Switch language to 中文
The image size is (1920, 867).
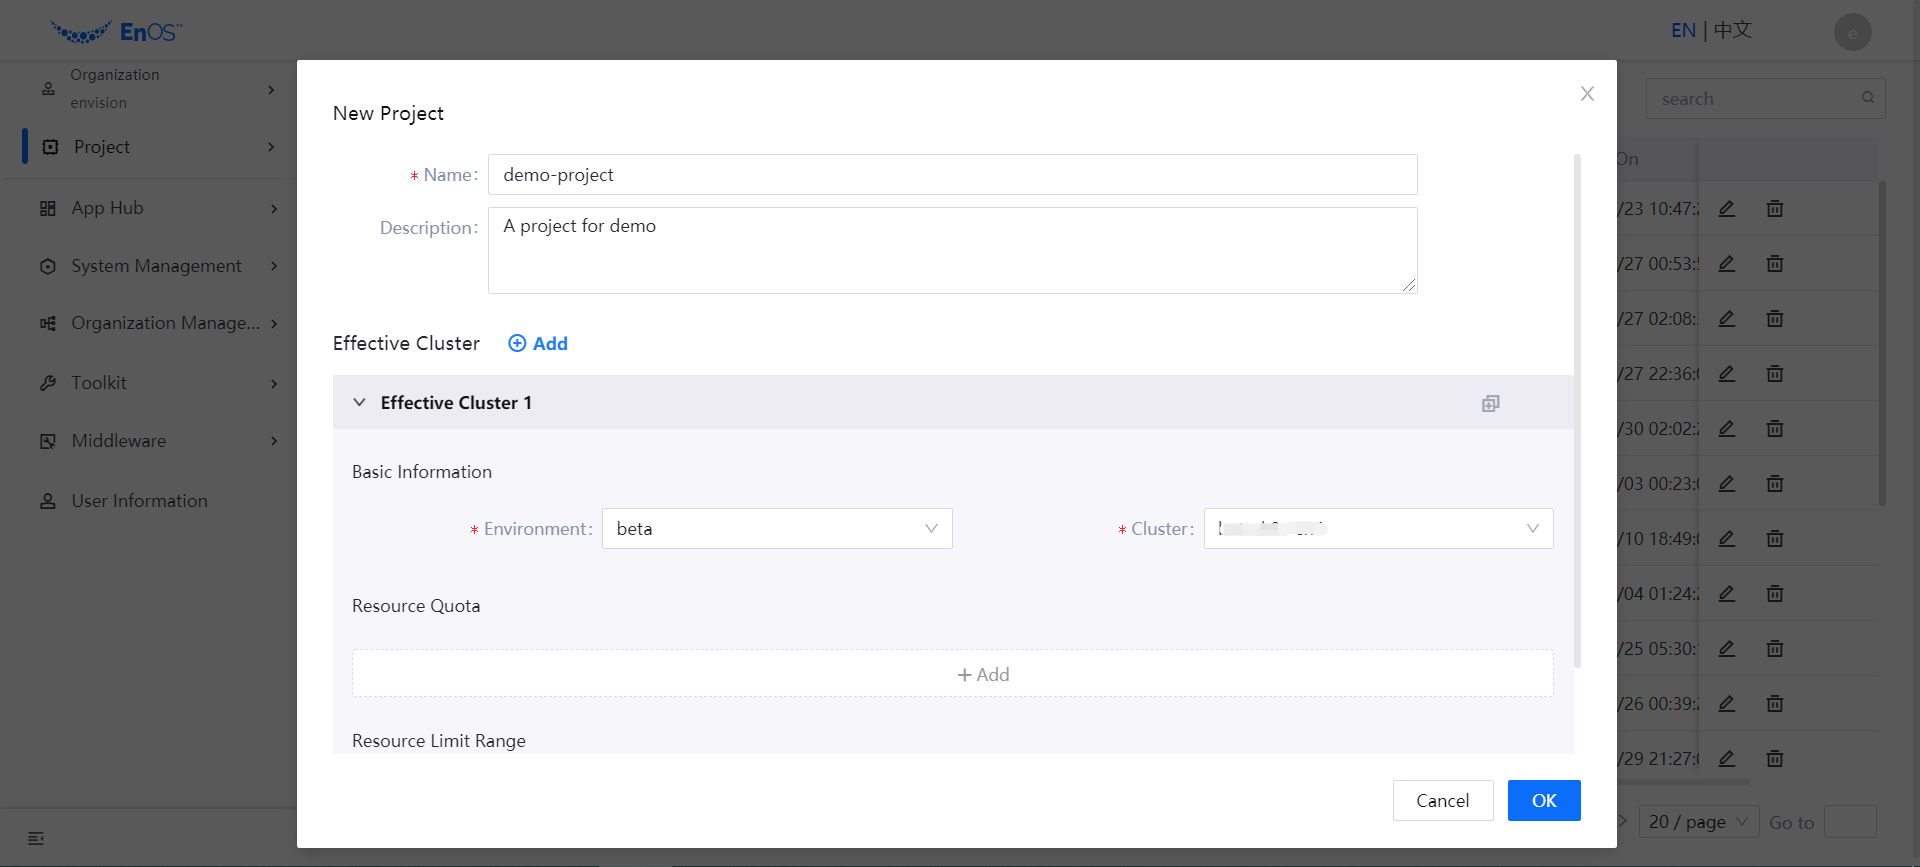click(1733, 30)
